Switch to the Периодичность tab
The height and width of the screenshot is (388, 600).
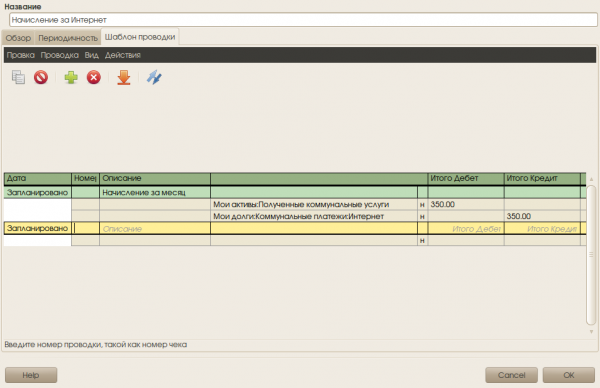(x=68, y=38)
